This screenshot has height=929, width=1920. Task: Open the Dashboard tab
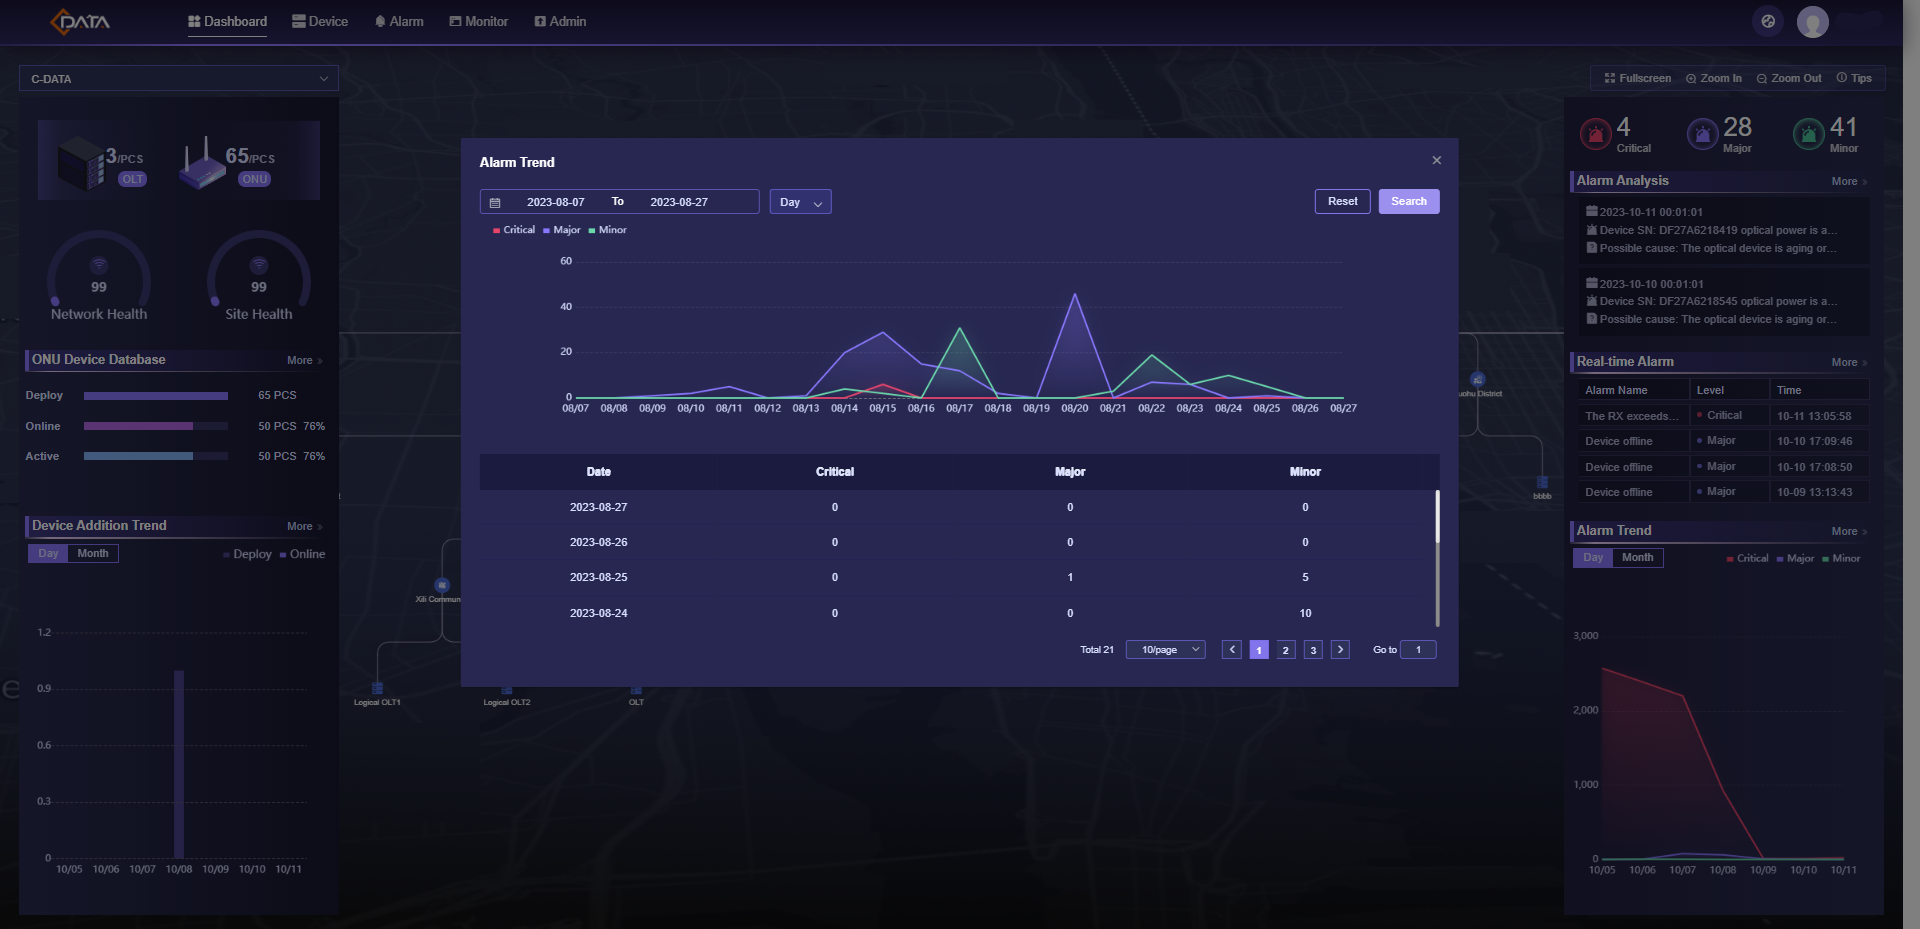click(227, 21)
